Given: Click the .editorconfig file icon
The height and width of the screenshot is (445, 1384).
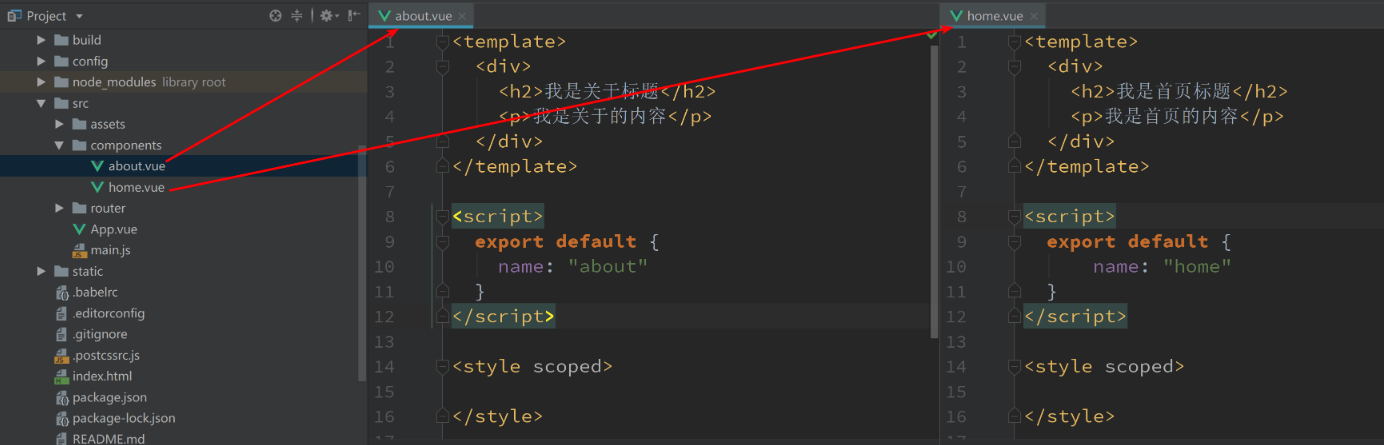Looking at the screenshot, I should 61,313.
